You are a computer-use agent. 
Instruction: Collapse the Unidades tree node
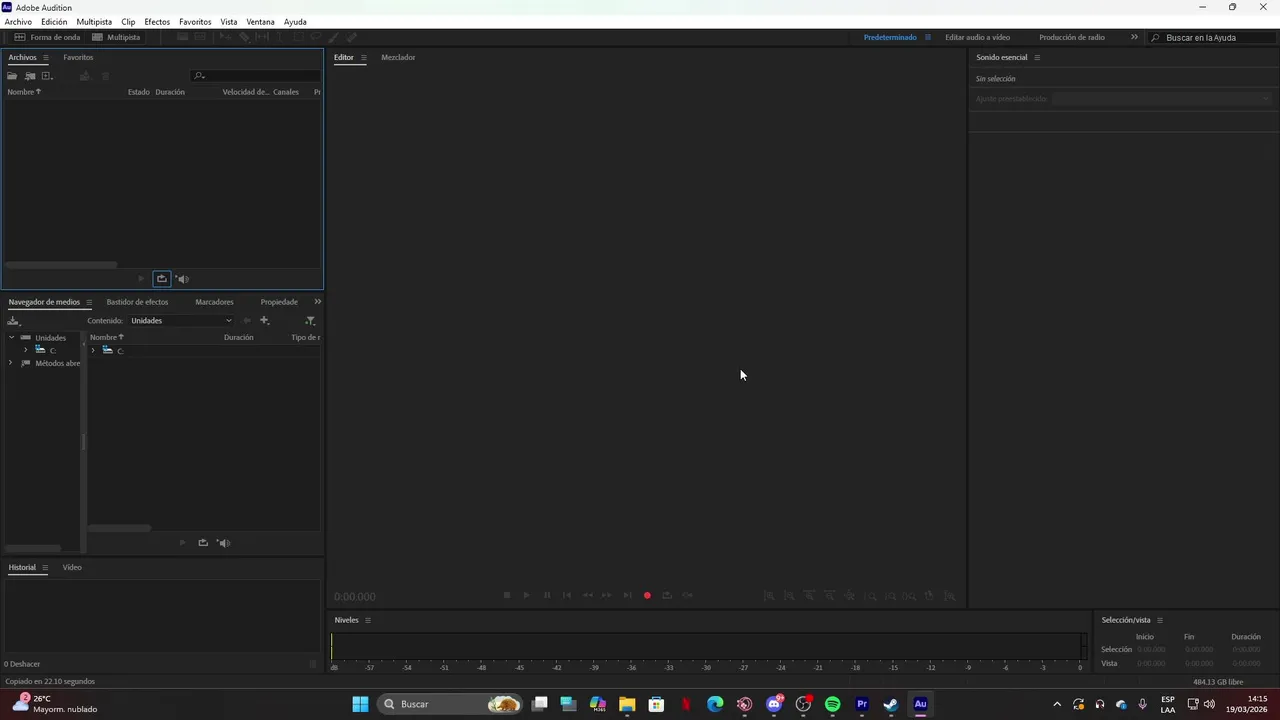[x=11, y=338]
